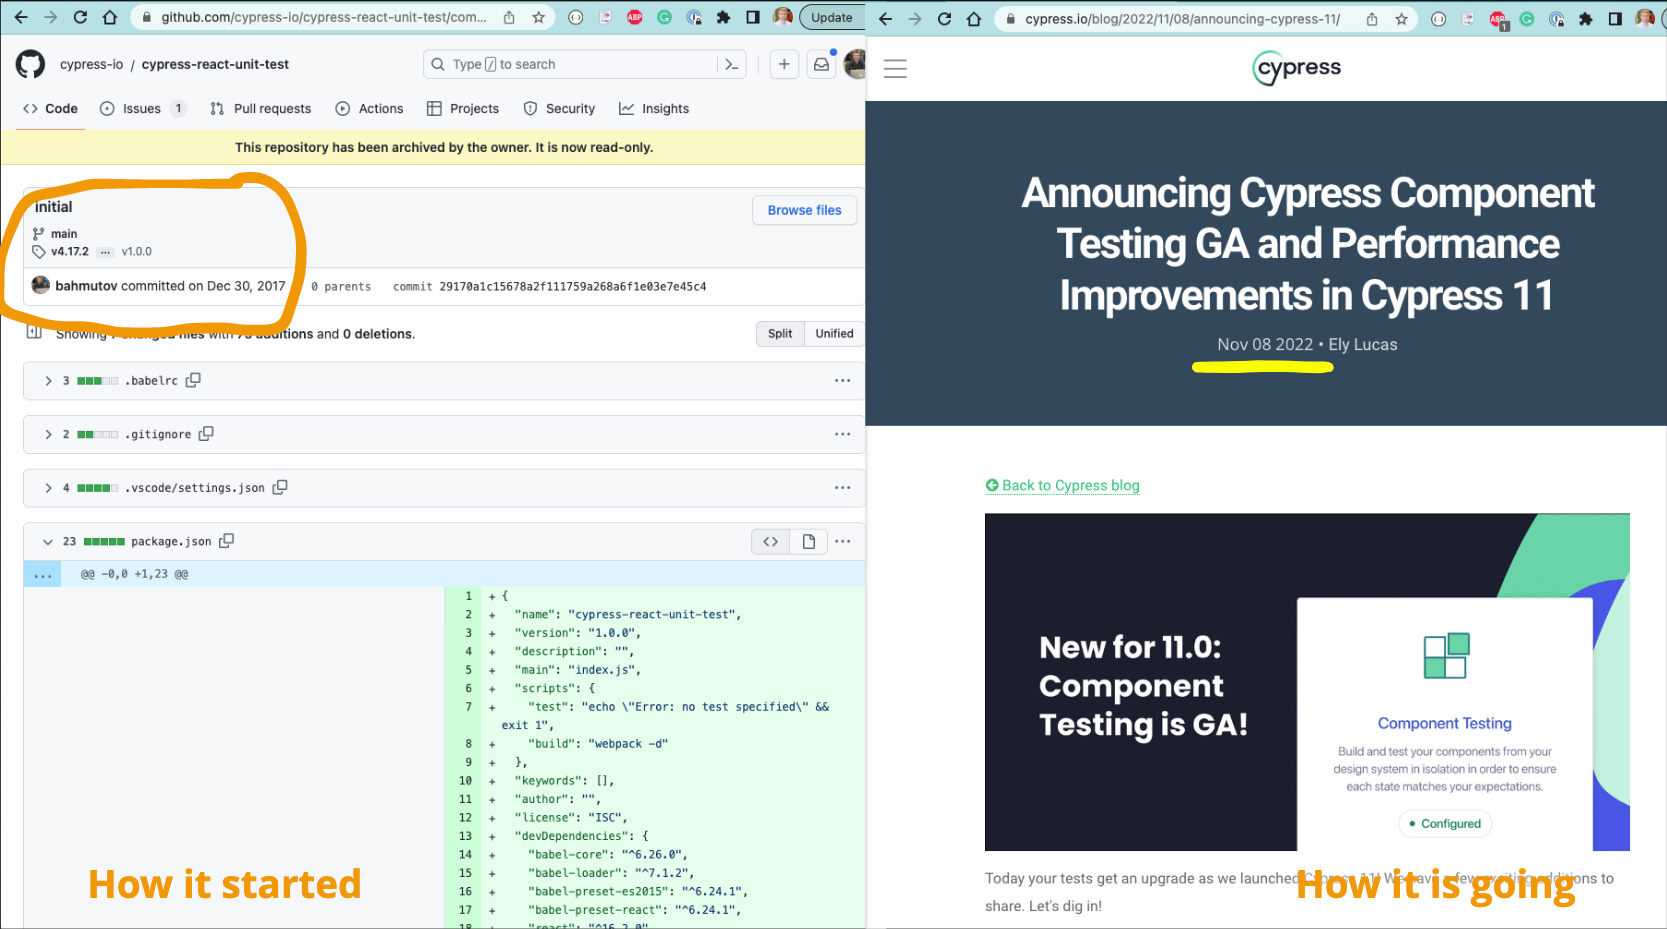Bookmark the Cypress blog page with the star
Screen dimensions: 1667x929
coord(1401,19)
